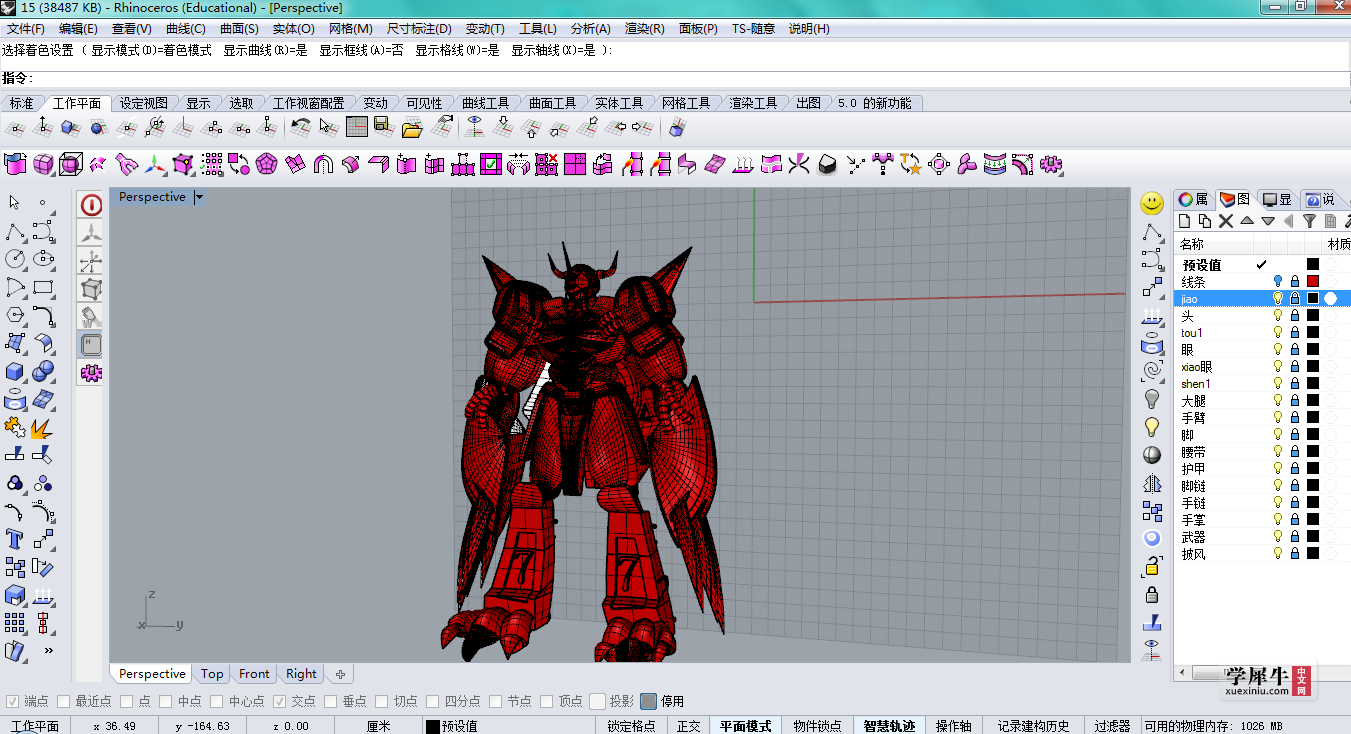The height and width of the screenshot is (734, 1351).
Task: Click the yellow smiley face icon
Action: (1152, 203)
